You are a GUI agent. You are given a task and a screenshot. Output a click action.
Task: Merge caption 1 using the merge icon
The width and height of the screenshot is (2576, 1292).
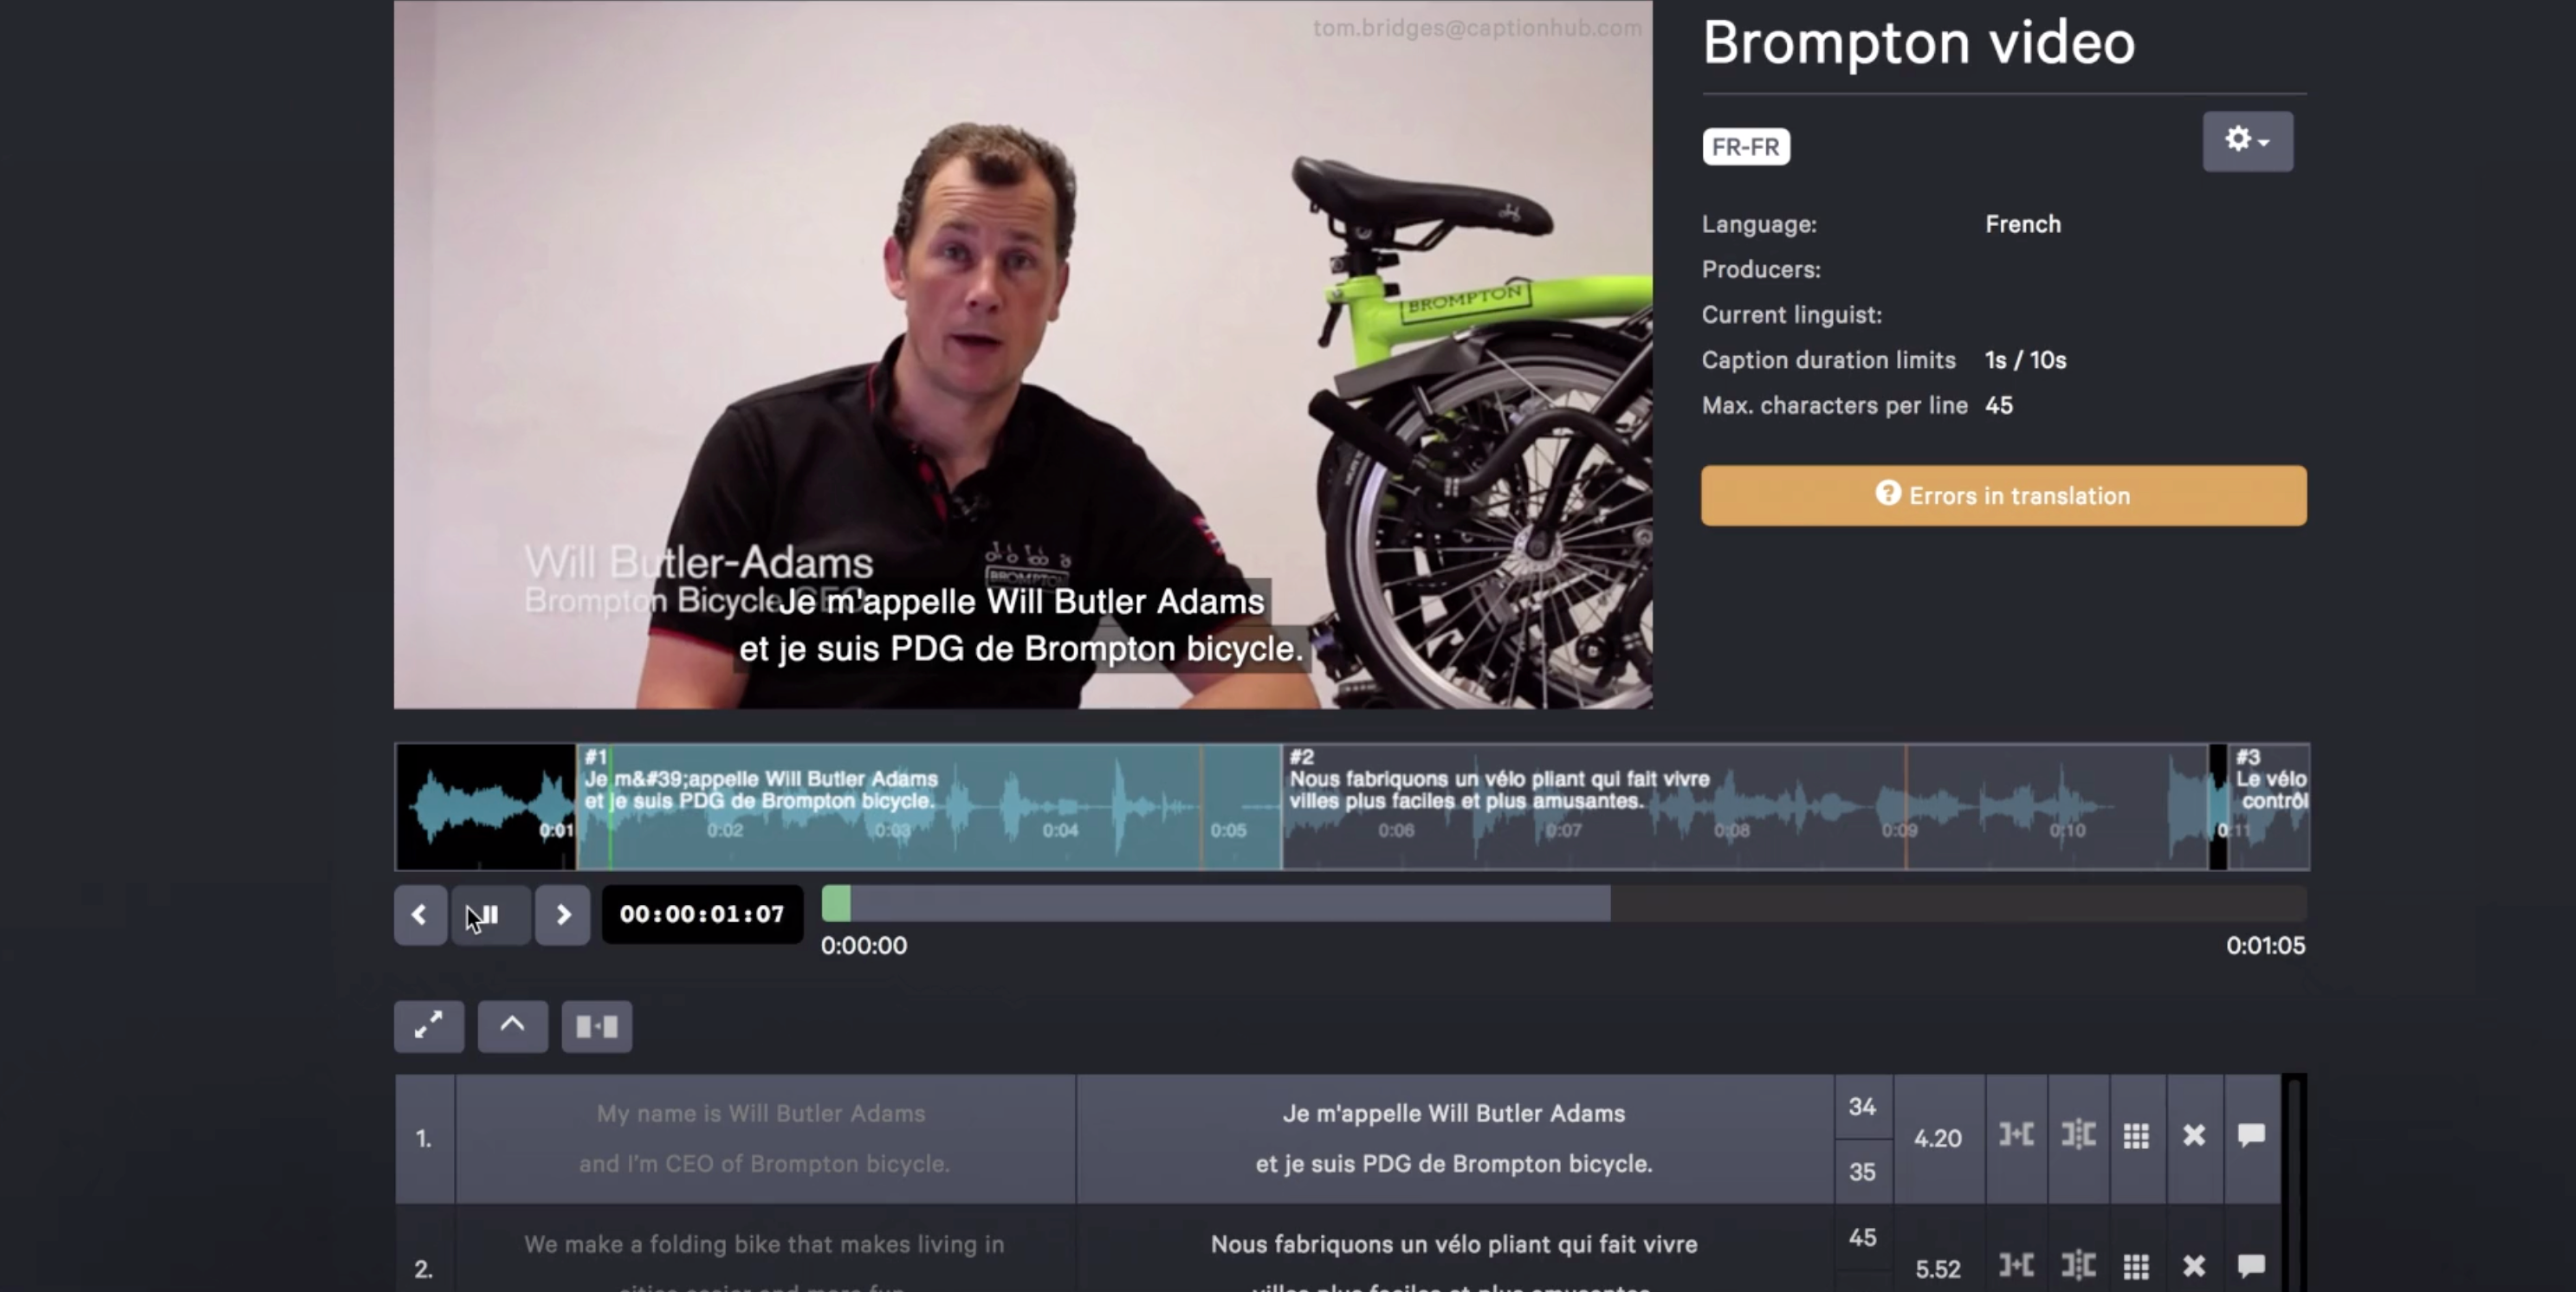point(2016,1135)
